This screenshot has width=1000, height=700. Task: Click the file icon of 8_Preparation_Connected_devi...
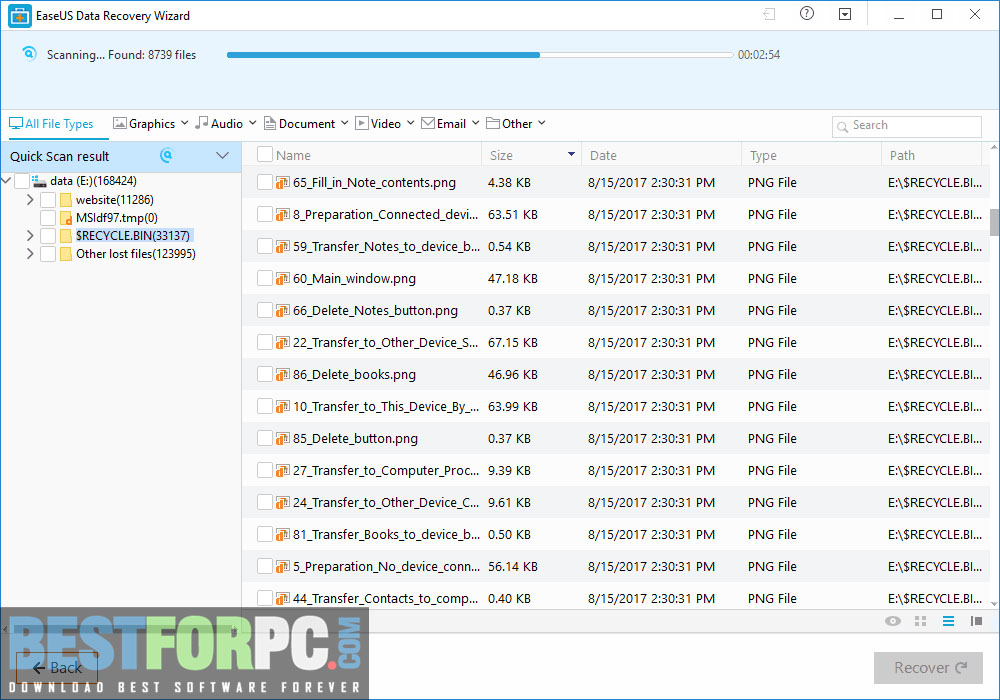283,215
